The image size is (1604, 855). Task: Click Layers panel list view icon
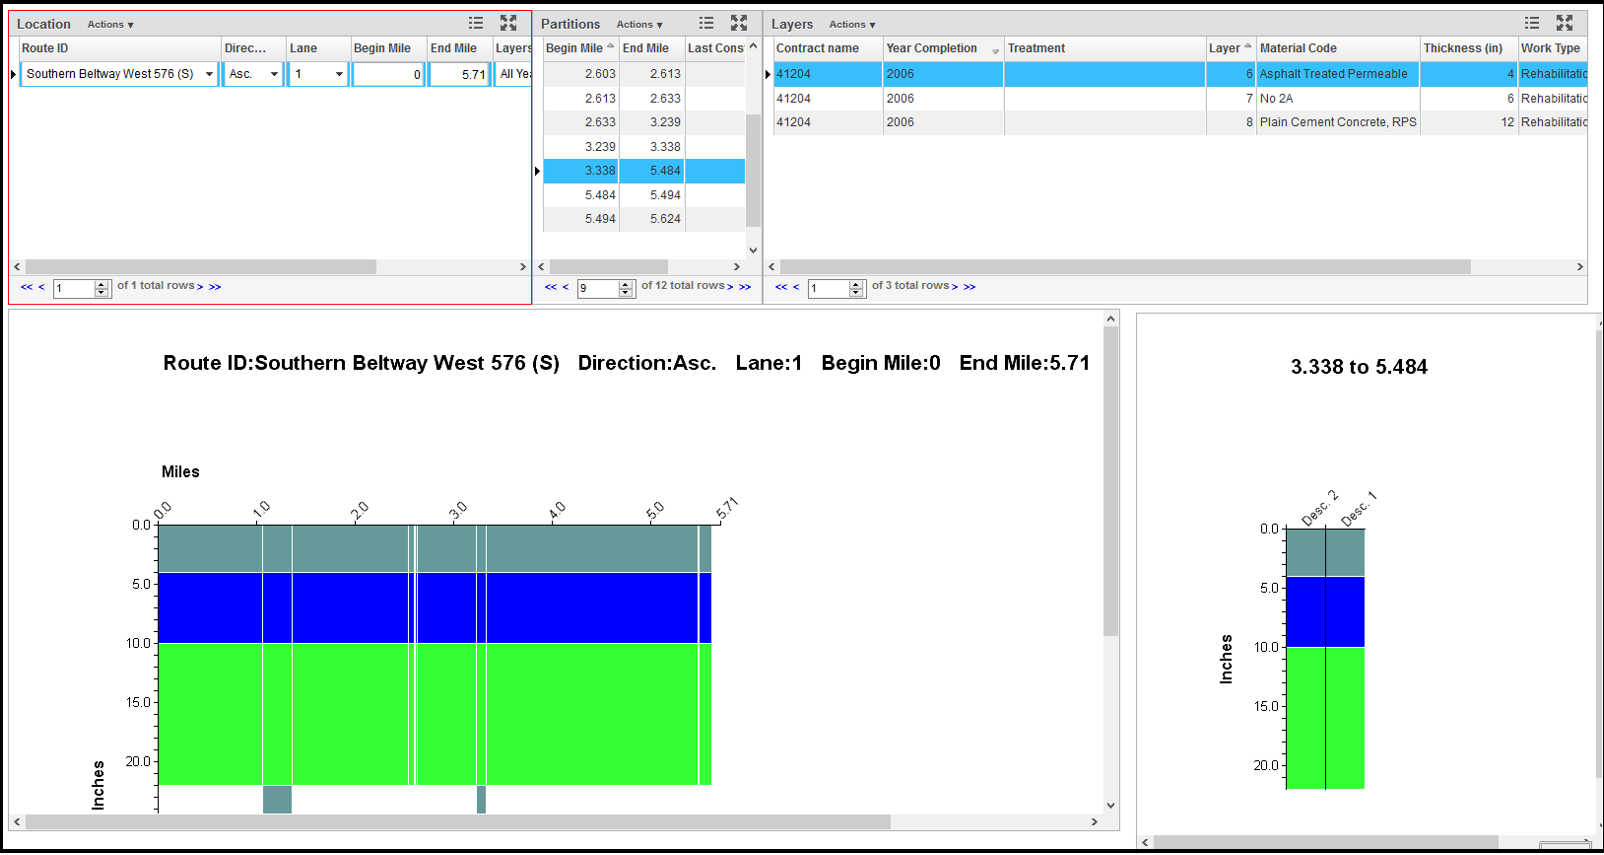click(1531, 23)
